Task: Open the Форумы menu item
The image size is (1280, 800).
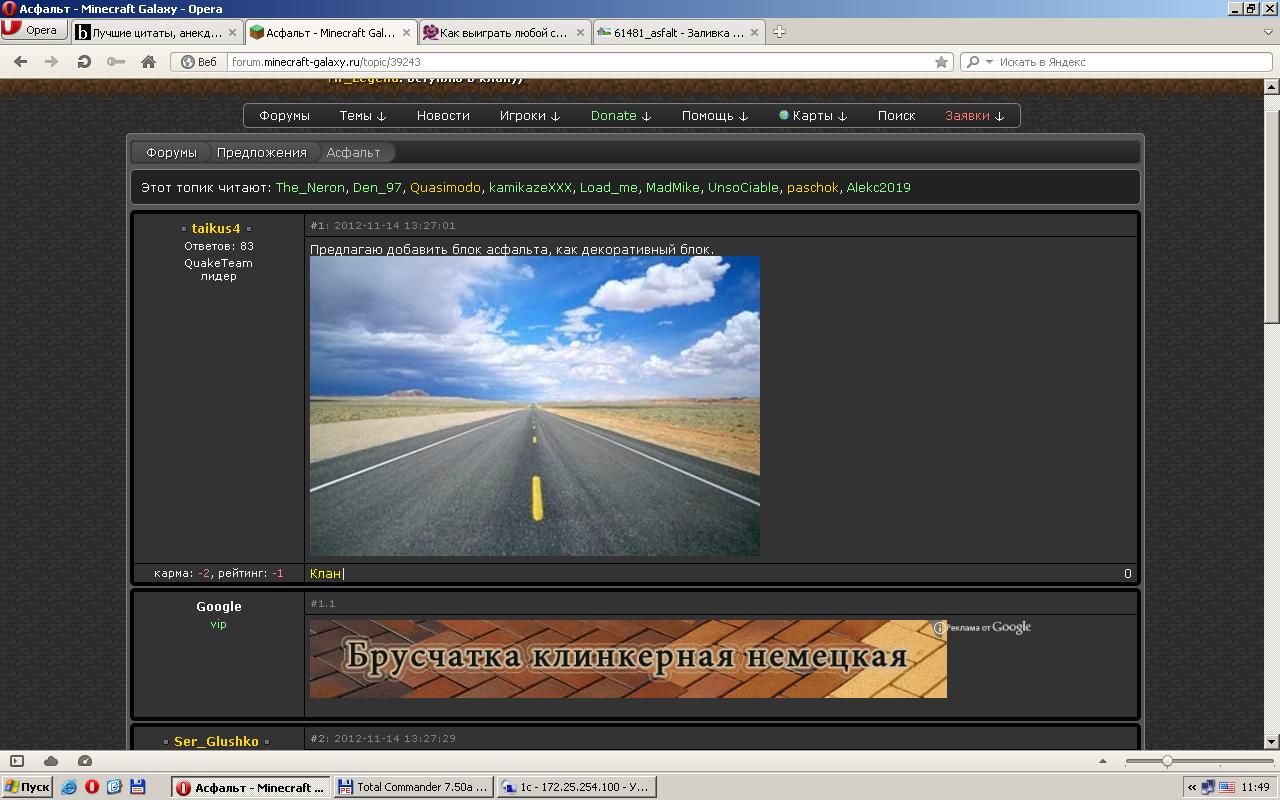Action: (x=284, y=115)
